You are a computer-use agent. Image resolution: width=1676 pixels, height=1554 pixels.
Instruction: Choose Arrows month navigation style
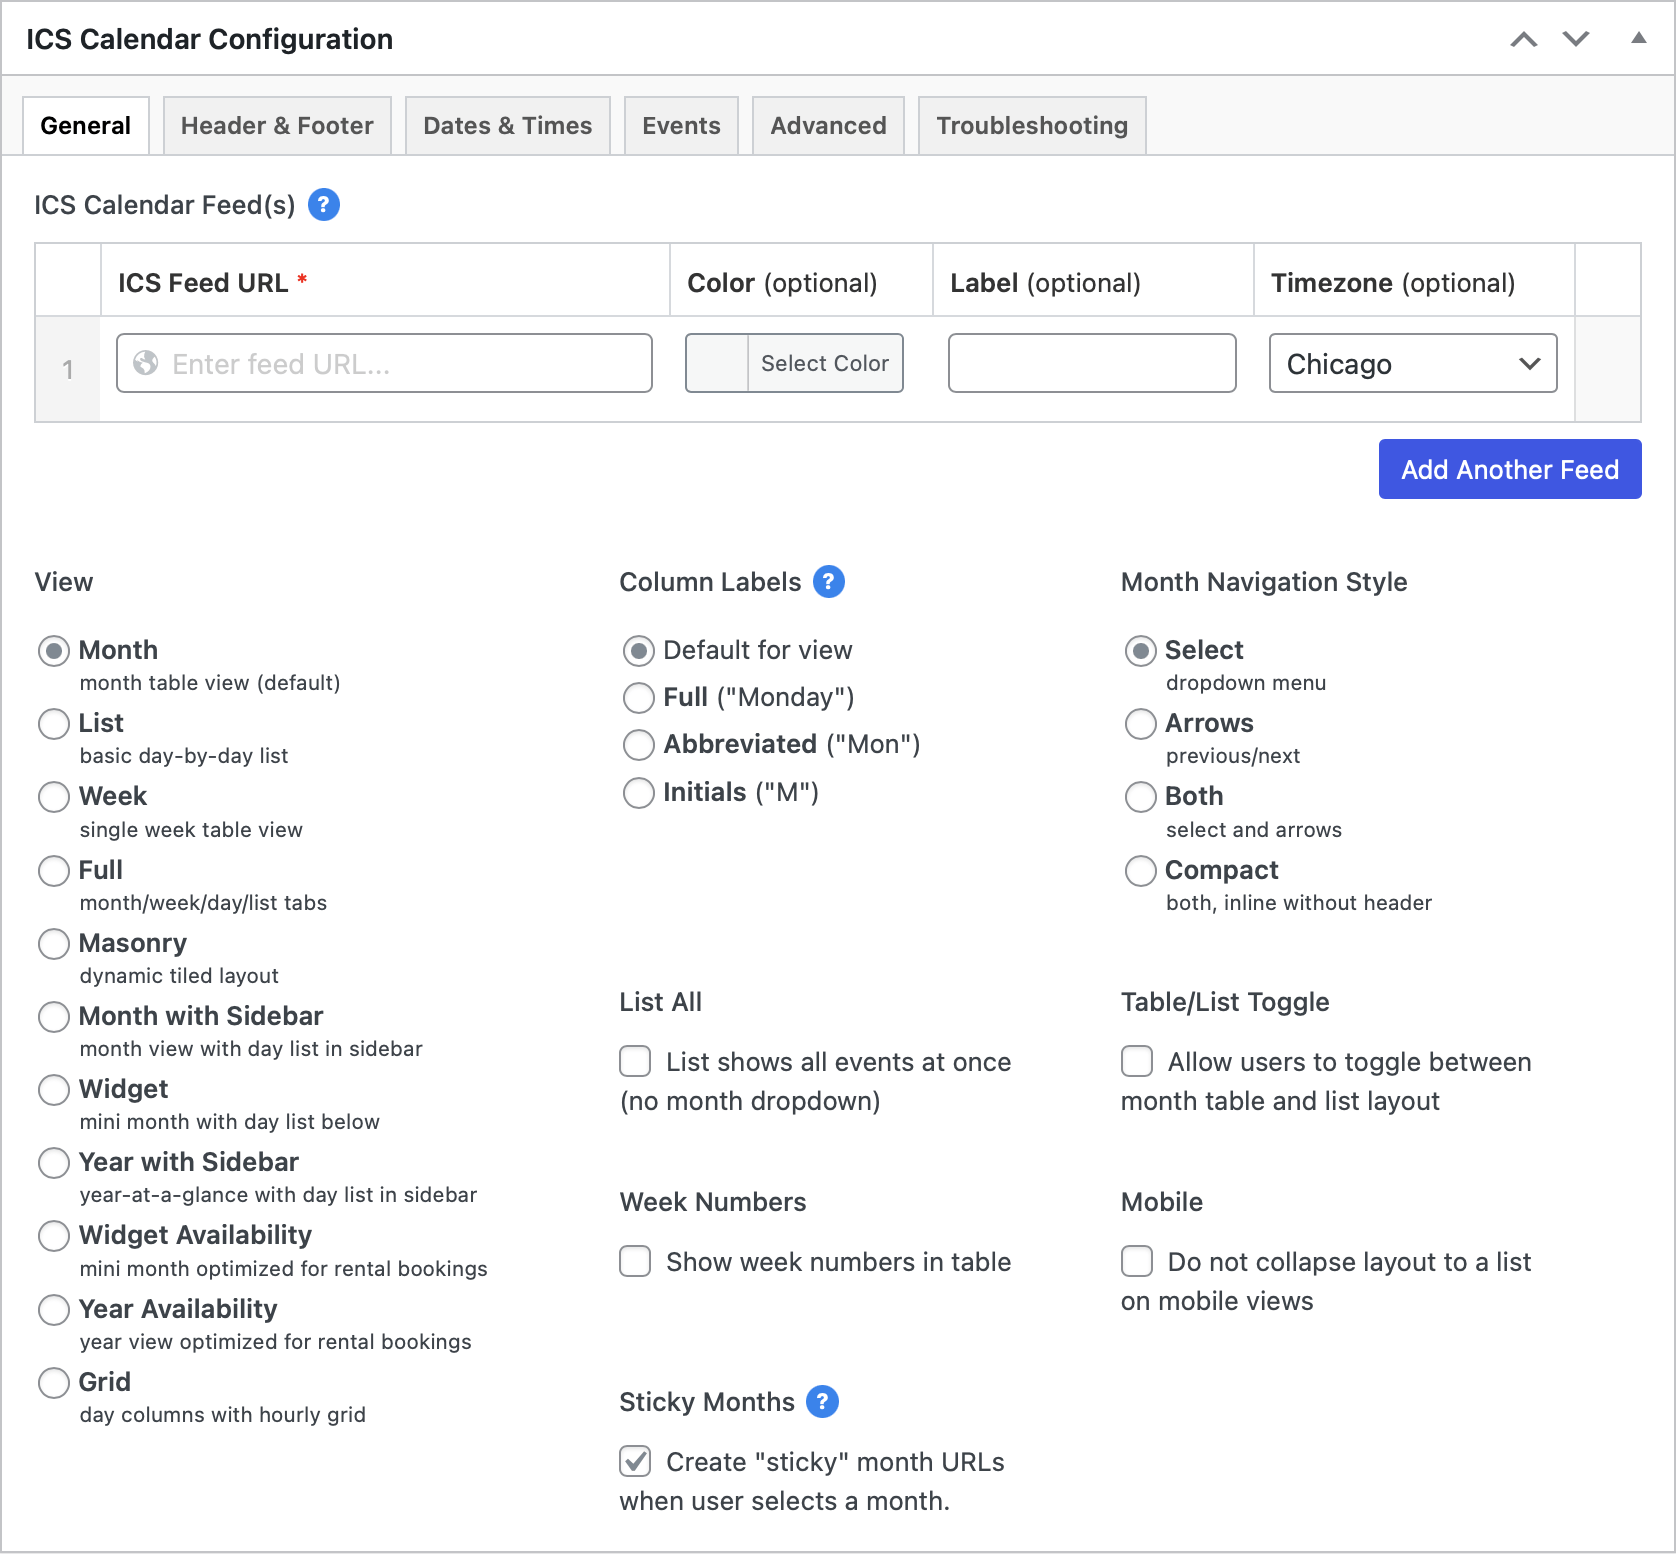point(1140,724)
